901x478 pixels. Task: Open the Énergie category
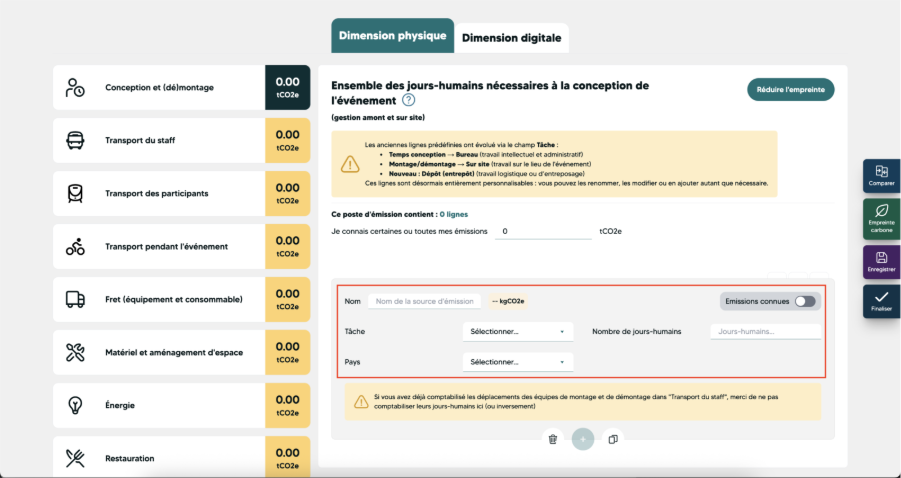182,406
